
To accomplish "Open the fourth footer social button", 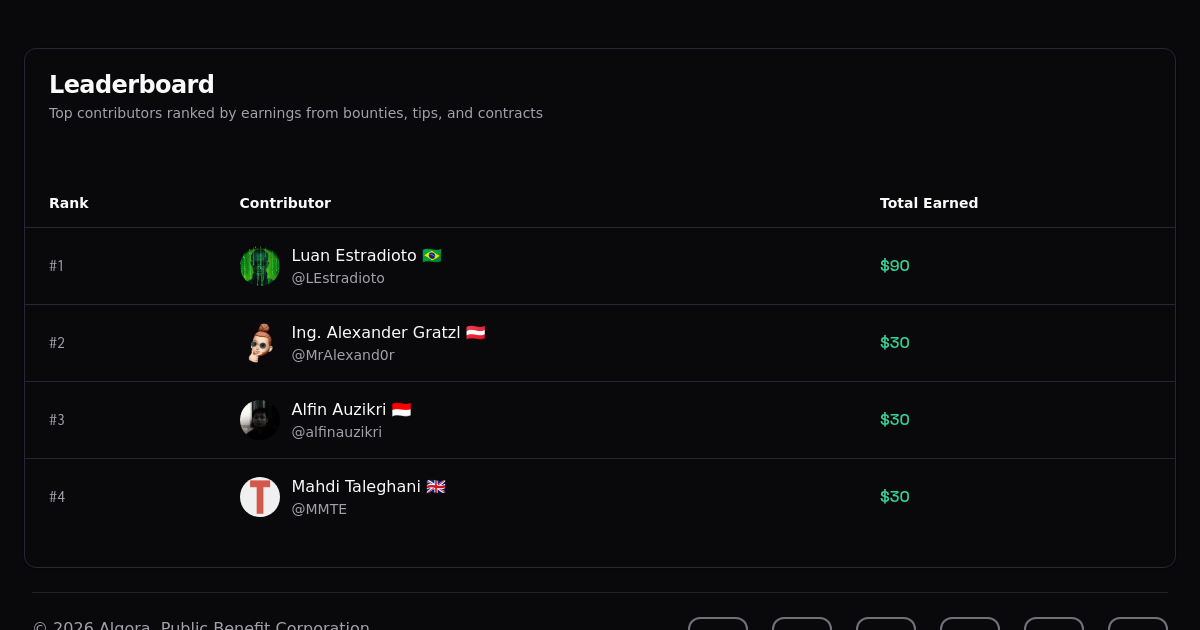I will 970,625.
